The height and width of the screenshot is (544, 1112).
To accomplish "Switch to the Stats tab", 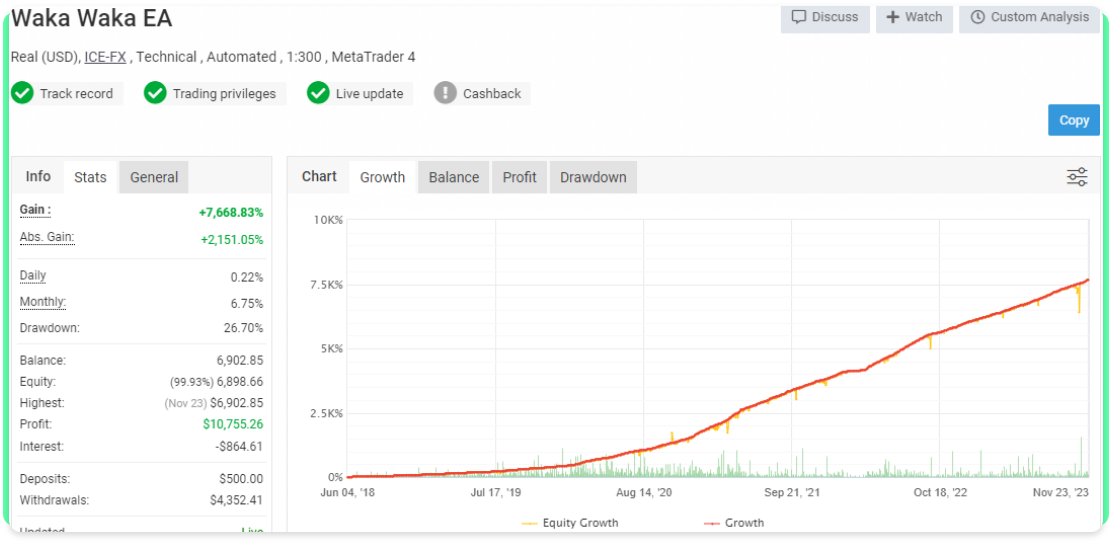I will click(90, 177).
